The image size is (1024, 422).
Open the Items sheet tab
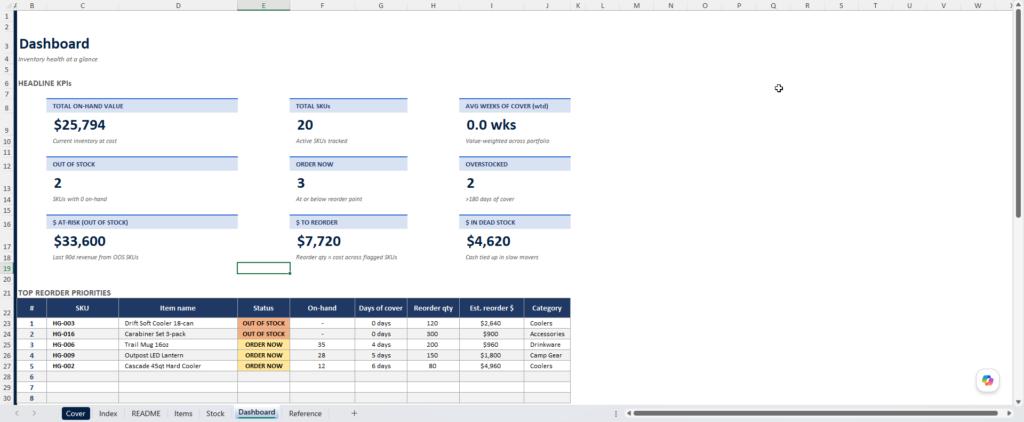coord(184,414)
